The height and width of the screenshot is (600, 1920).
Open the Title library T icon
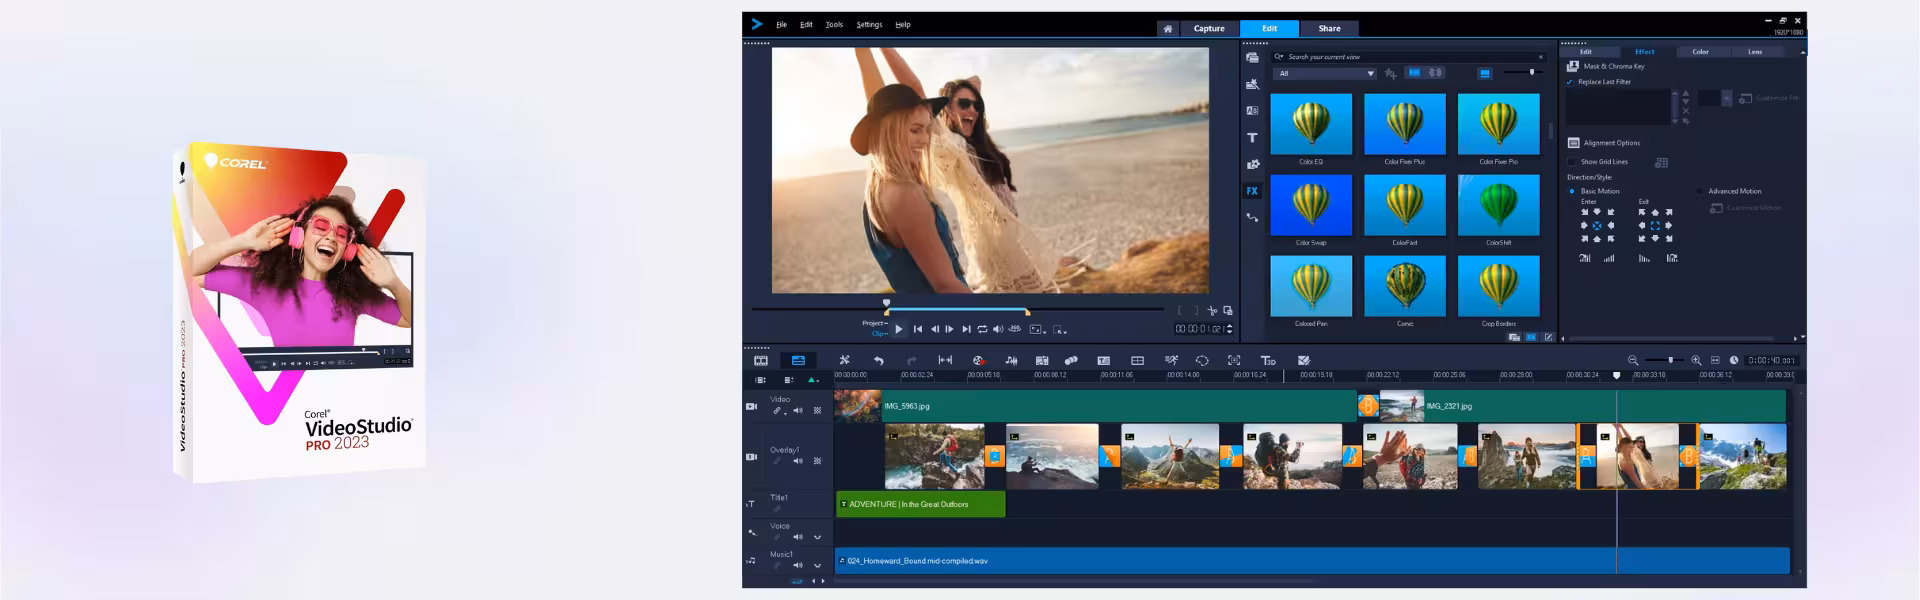click(1252, 138)
